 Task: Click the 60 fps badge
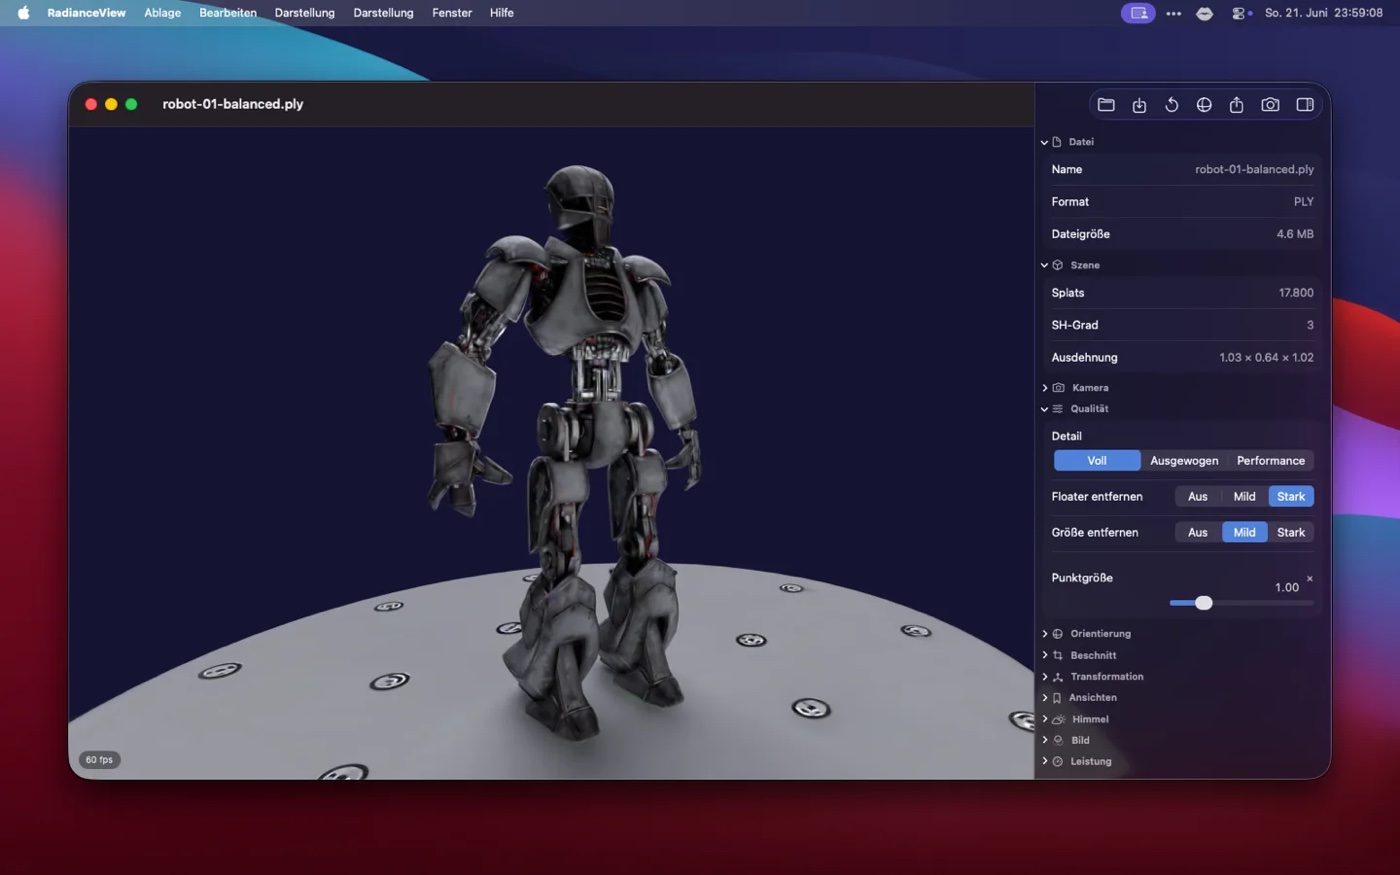tap(99, 760)
